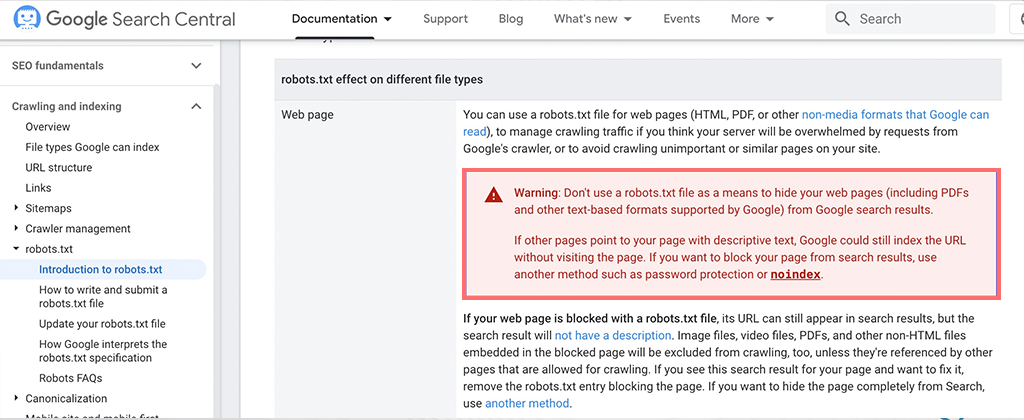Expand the SEO fundamentals section chevron
Image resolution: width=1024 pixels, height=420 pixels.
[x=196, y=66]
